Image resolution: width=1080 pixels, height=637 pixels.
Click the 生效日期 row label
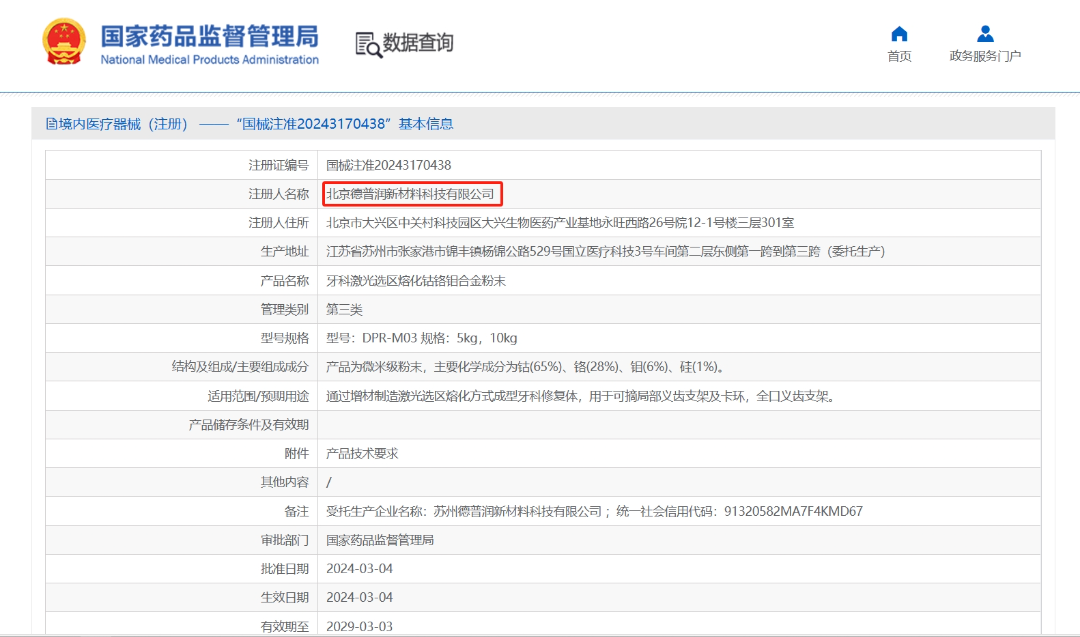284,598
